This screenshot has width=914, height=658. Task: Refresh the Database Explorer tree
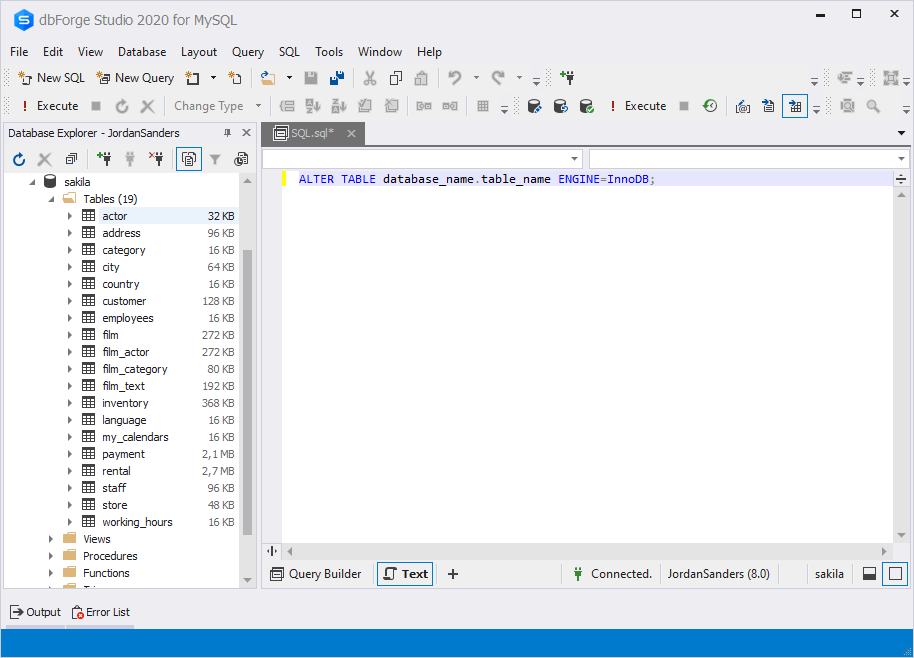[x=19, y=159]
